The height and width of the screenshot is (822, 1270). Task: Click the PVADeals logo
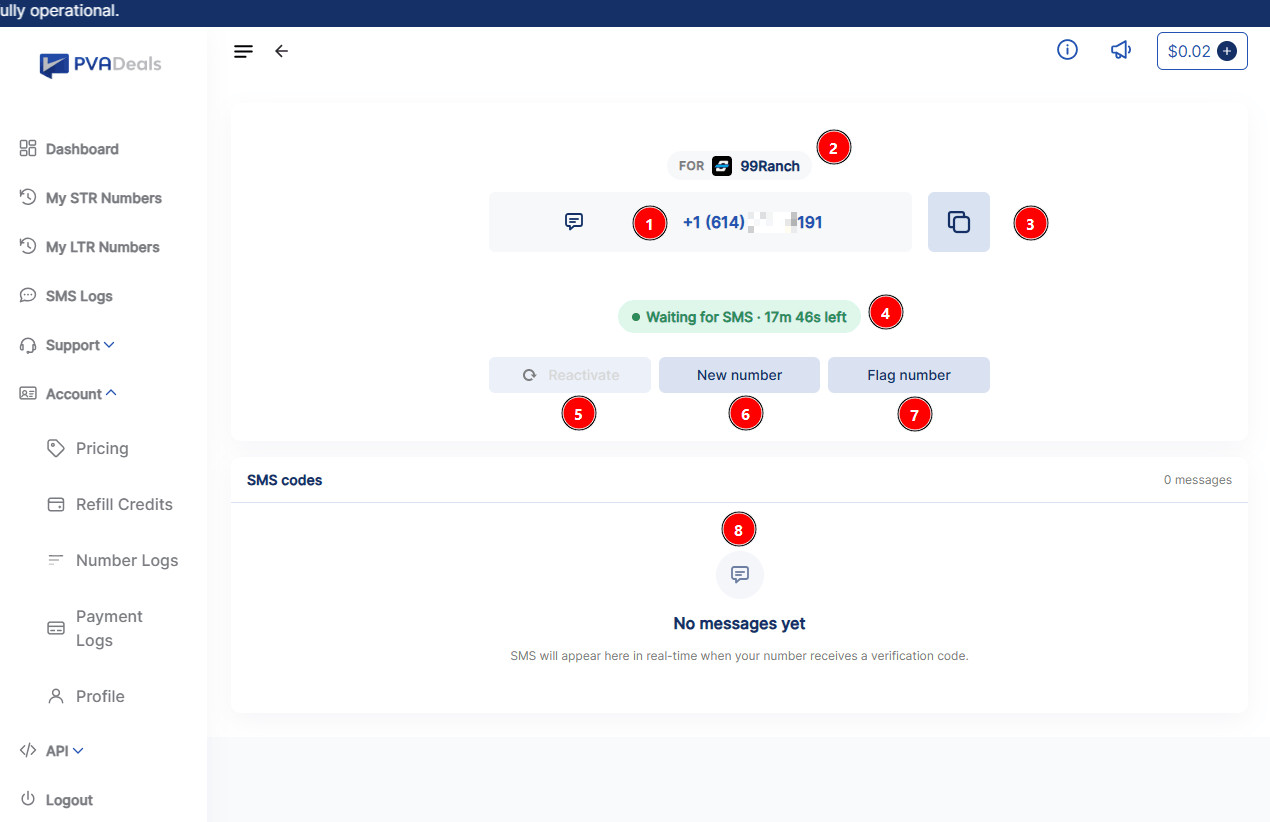(x=100, y=65)
